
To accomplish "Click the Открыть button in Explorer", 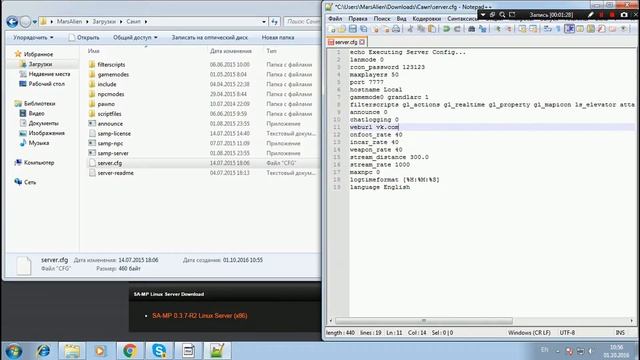I will [x=84, y=38].
